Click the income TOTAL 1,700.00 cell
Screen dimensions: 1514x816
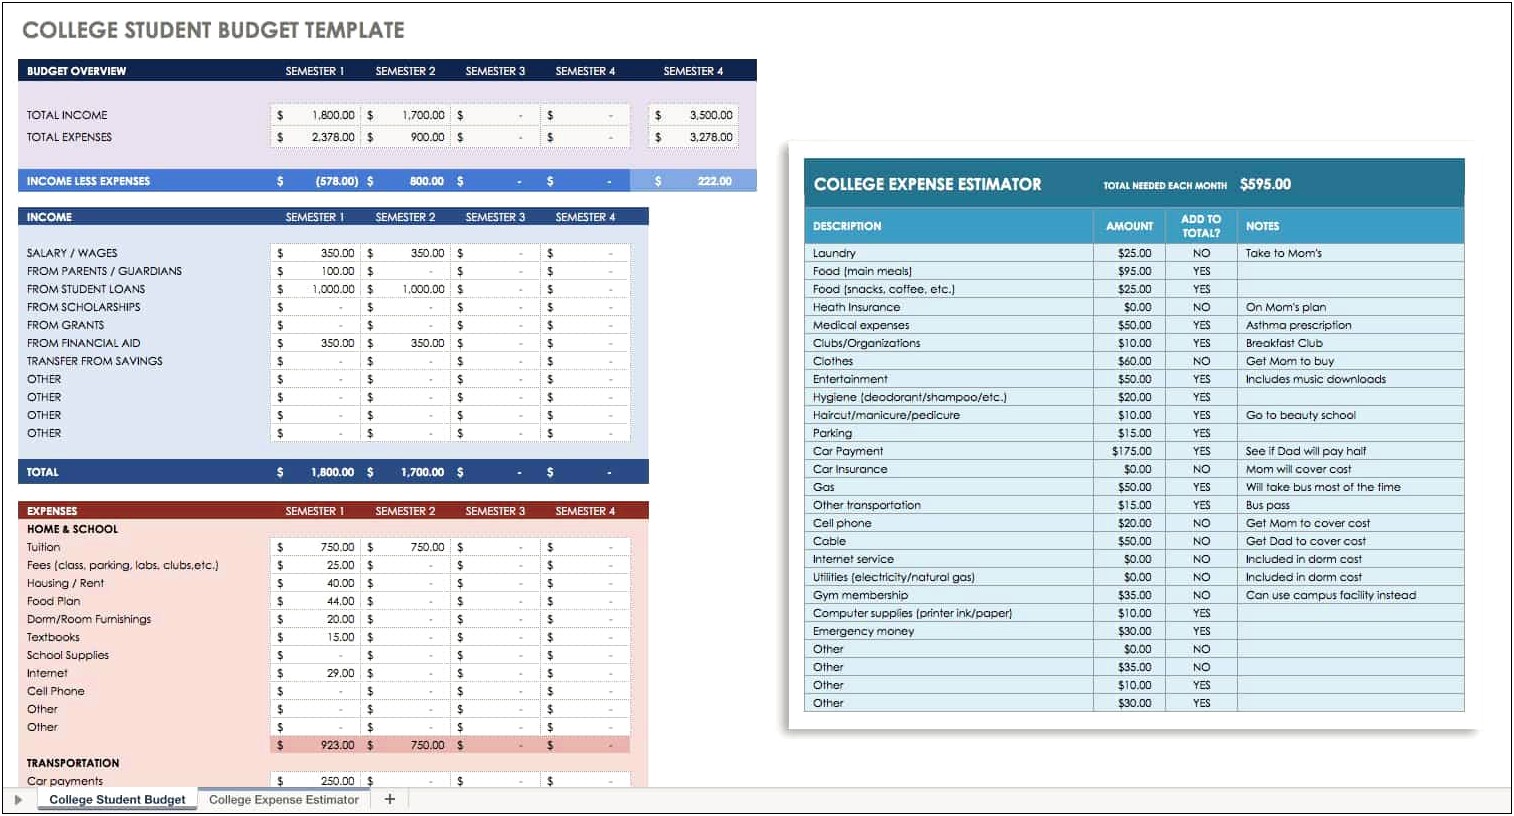[405, 472]
